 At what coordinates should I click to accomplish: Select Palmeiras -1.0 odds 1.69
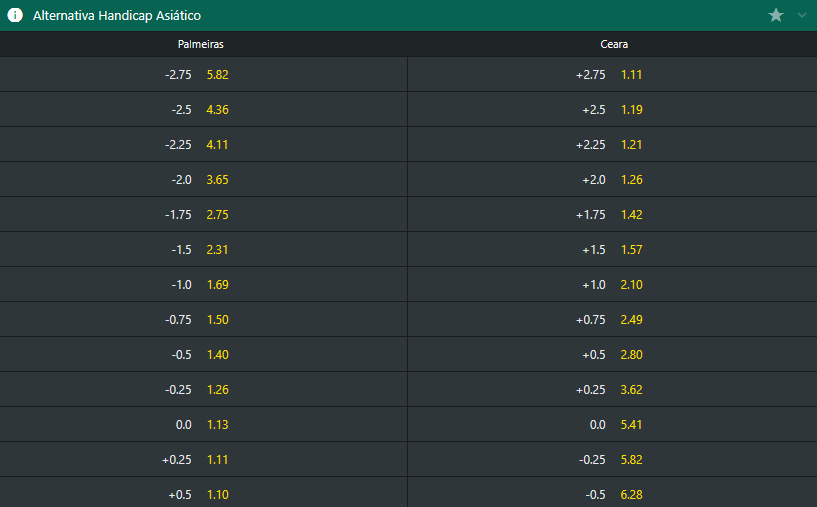click(x=203, y=284)
